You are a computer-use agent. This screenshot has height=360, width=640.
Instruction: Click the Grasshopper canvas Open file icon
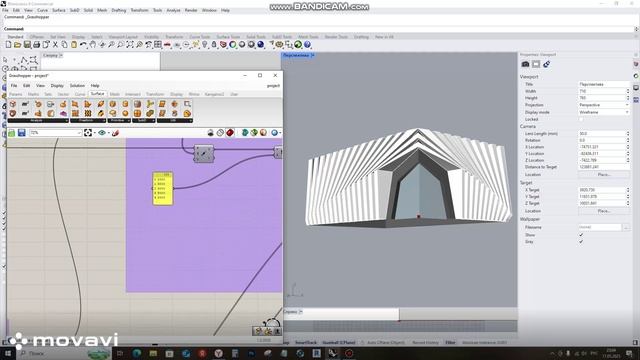11,133
